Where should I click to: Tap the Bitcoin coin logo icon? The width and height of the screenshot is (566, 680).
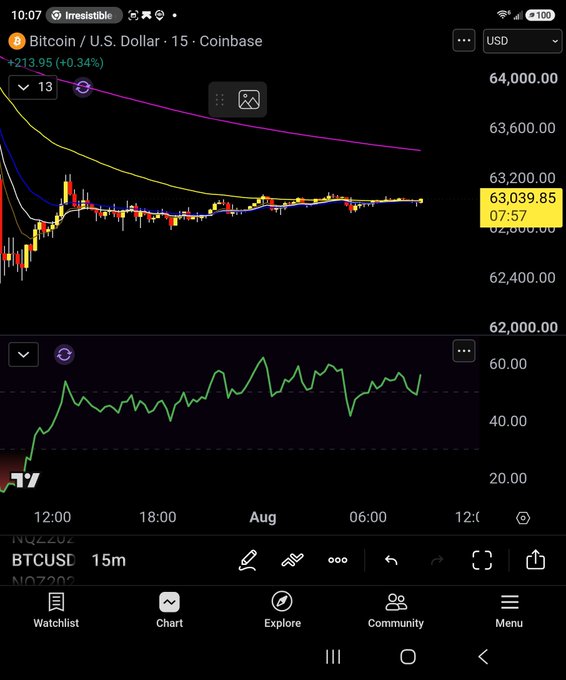[17, 41]
